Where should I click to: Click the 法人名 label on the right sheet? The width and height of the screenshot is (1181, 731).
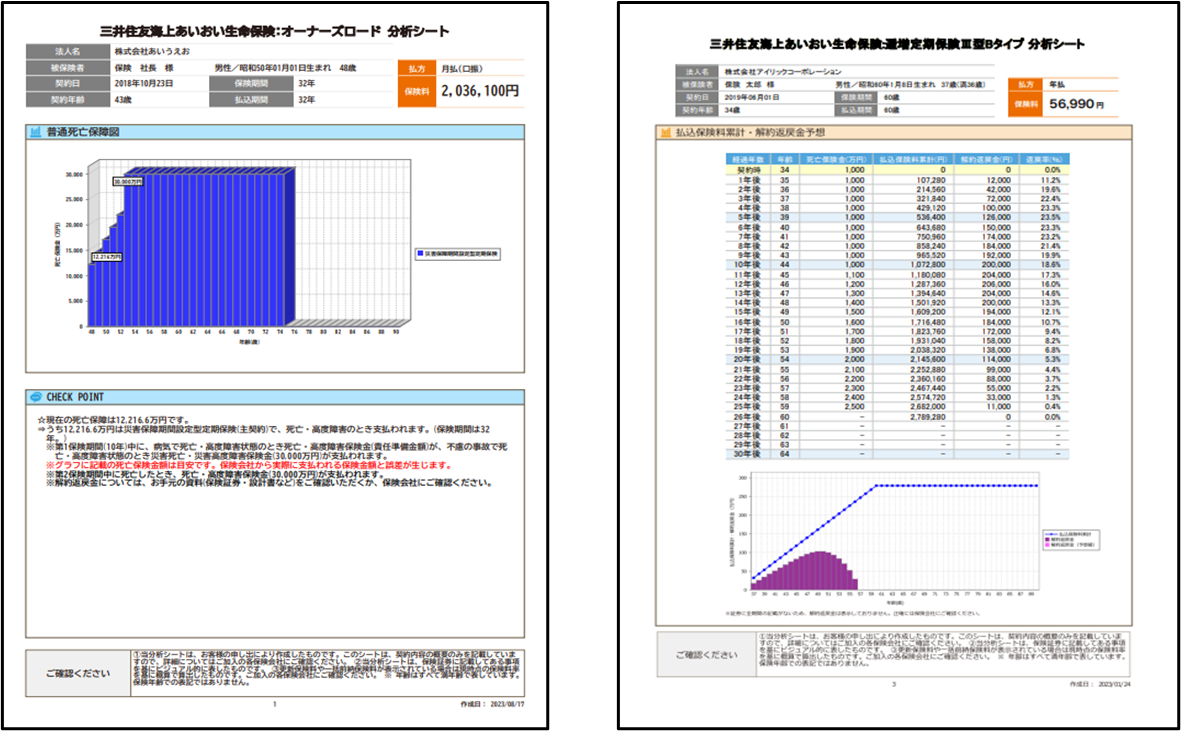click(x=697, y=72)
